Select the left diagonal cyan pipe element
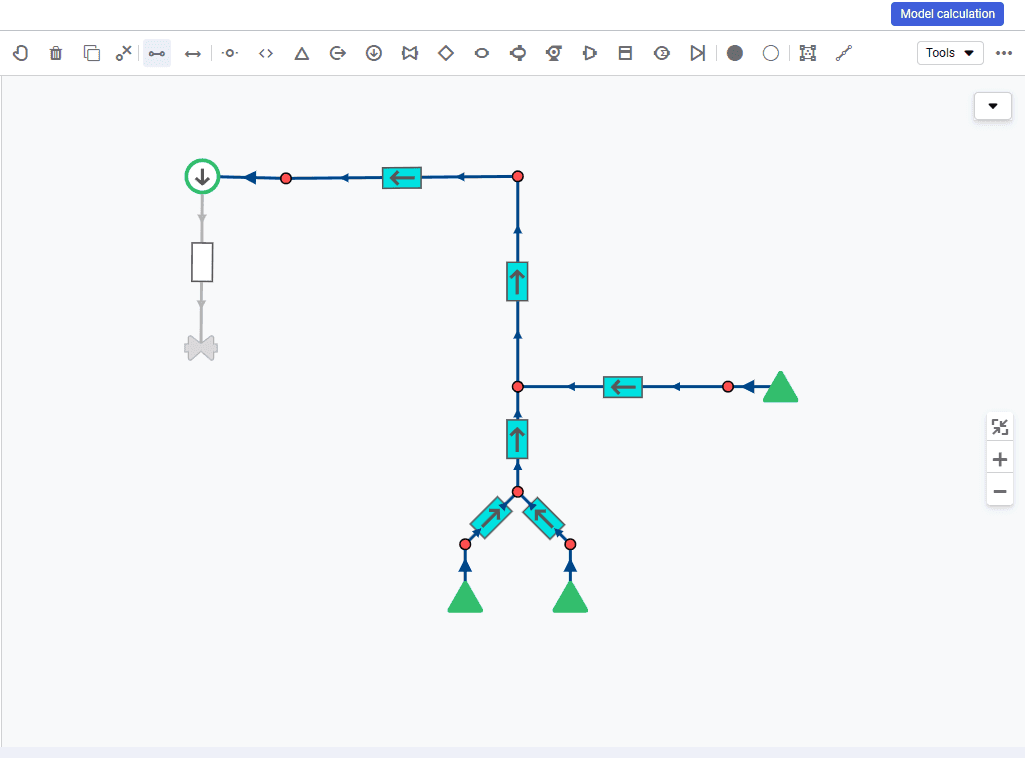Screen dimensions: 1025x758 coord(492,518)
